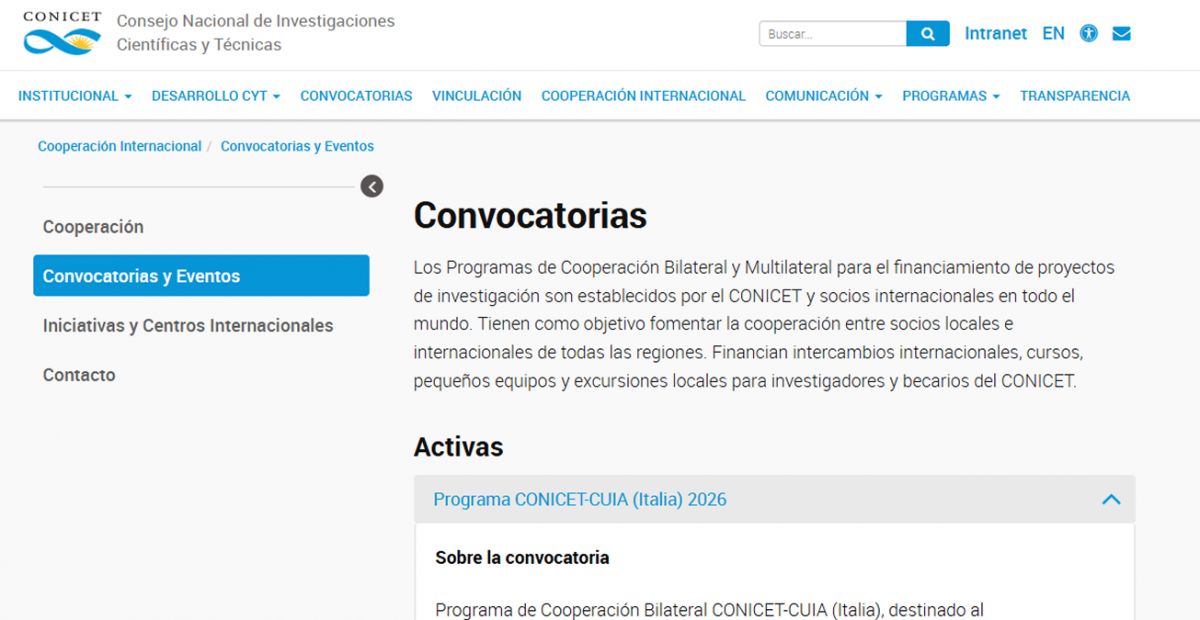
Task: Collapse the sidebar with the arrow button
Action: tap(372, 186)
